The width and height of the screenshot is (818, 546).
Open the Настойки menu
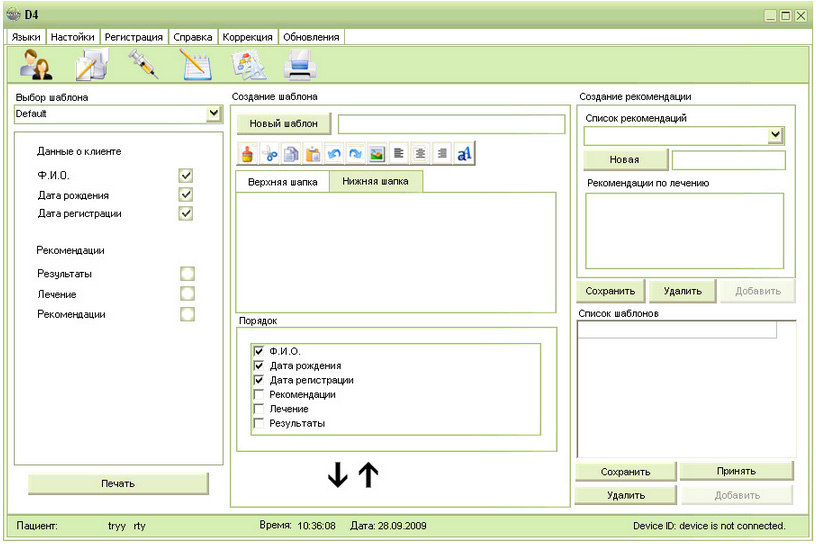point(73,37)
